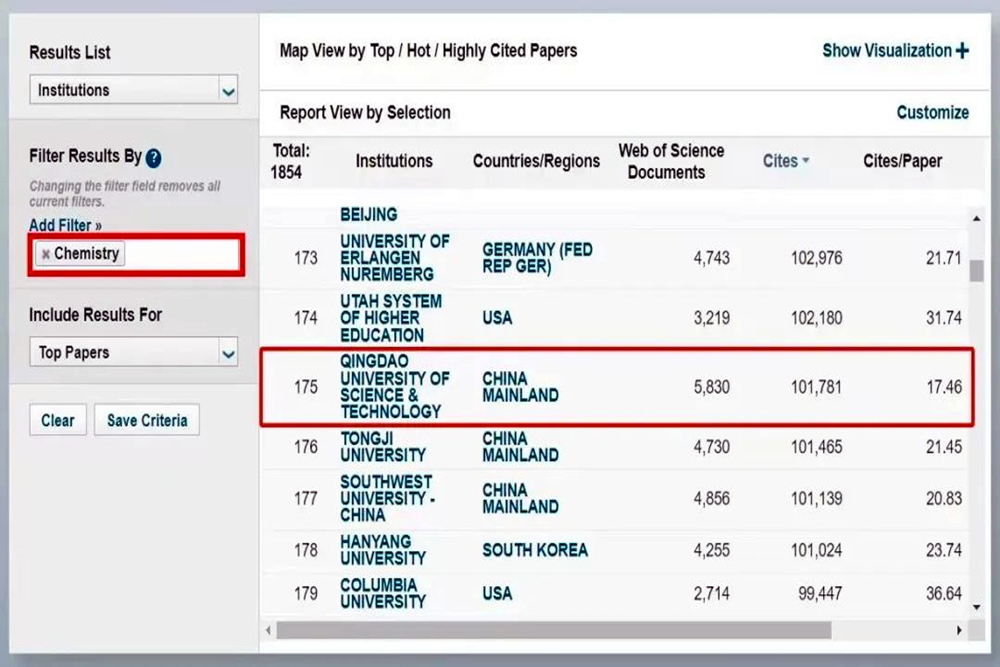Click the plus icon next to Show Visualization
The width and height of the screenshot is (1000, 667).
[962, 51]
